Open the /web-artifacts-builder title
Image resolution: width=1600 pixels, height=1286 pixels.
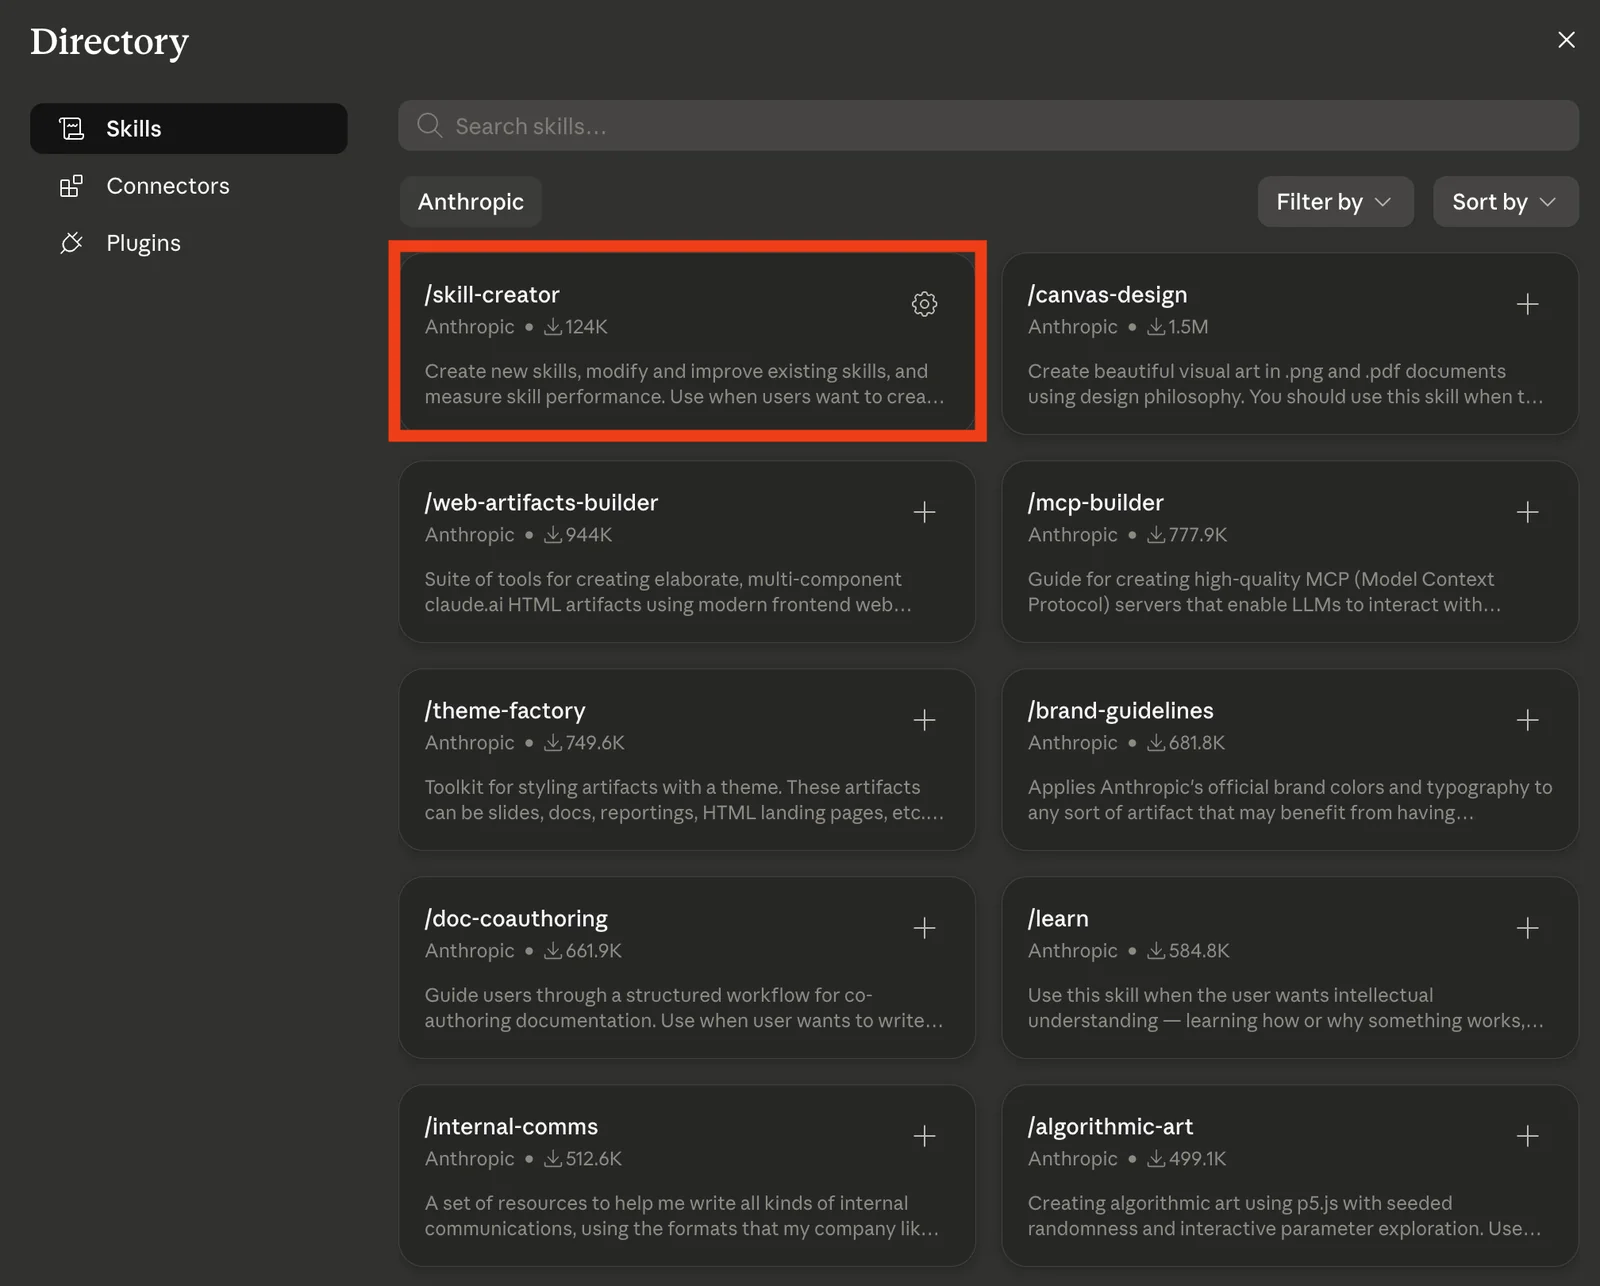pyautogui.click(x=541, y=503)
